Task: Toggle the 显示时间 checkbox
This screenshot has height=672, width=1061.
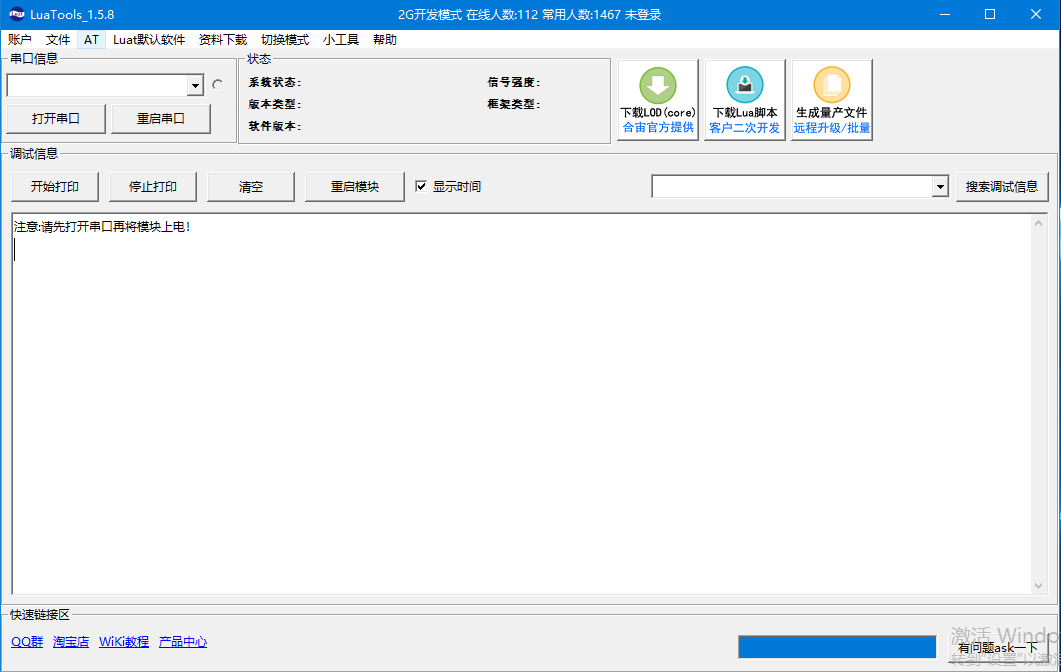Action: click(x=421, y=186)
